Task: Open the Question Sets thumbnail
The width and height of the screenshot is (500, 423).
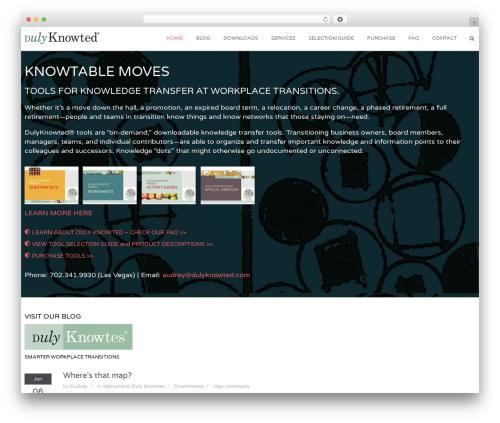Action: tap(51, 185)
